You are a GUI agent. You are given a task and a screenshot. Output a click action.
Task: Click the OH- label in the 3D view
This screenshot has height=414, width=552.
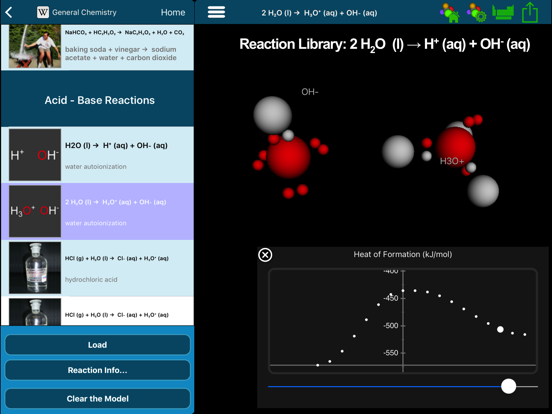pos(310,92)
